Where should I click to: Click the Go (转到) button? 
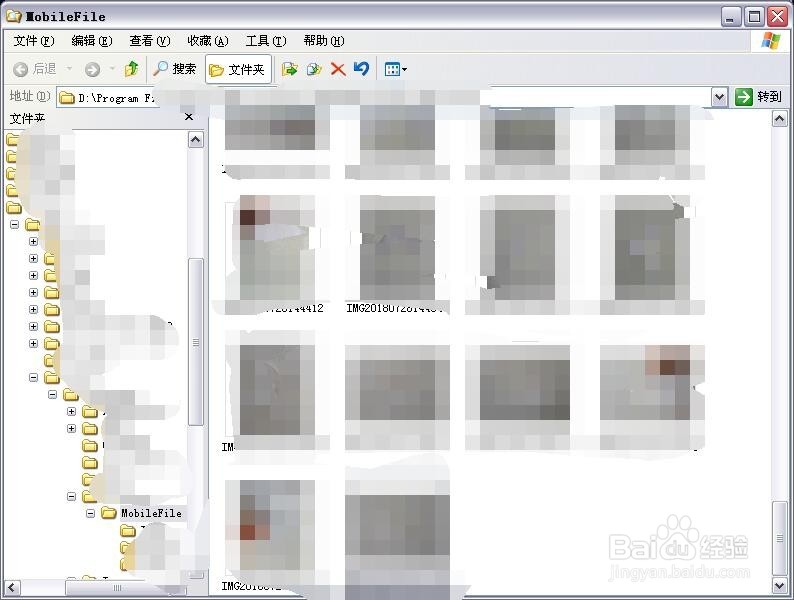[758, 97]
